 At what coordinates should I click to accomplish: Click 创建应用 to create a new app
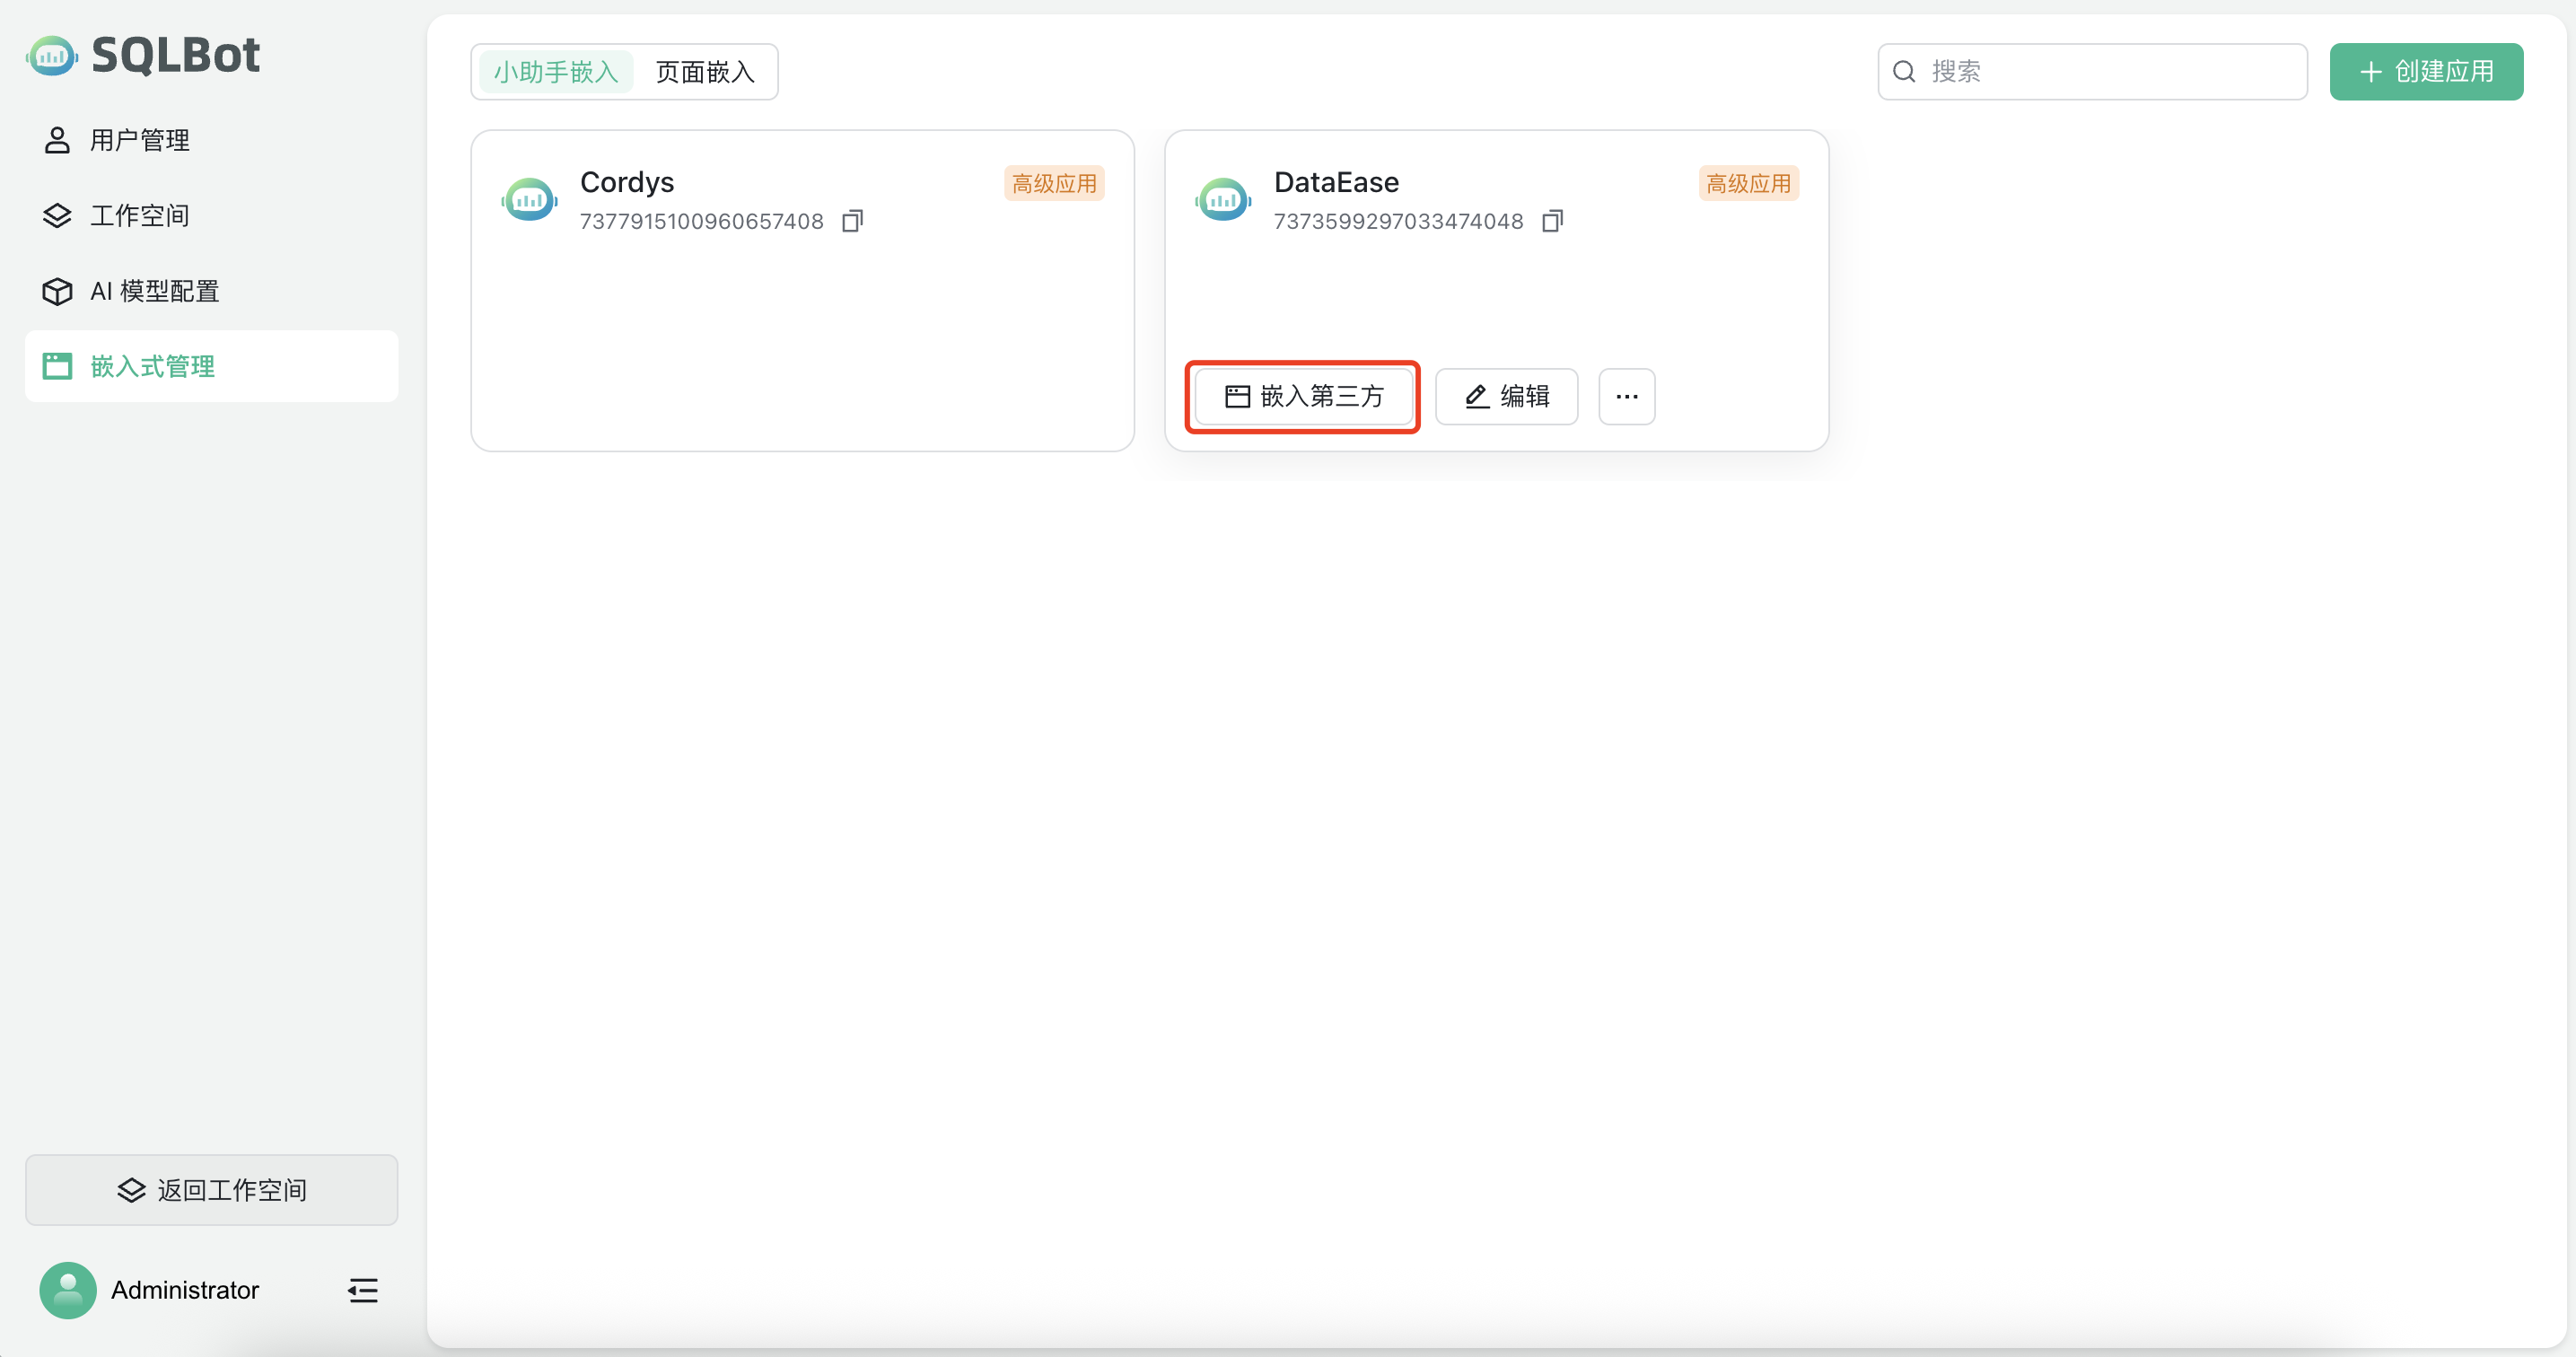pyautogui.click(x=2425, y=71)
